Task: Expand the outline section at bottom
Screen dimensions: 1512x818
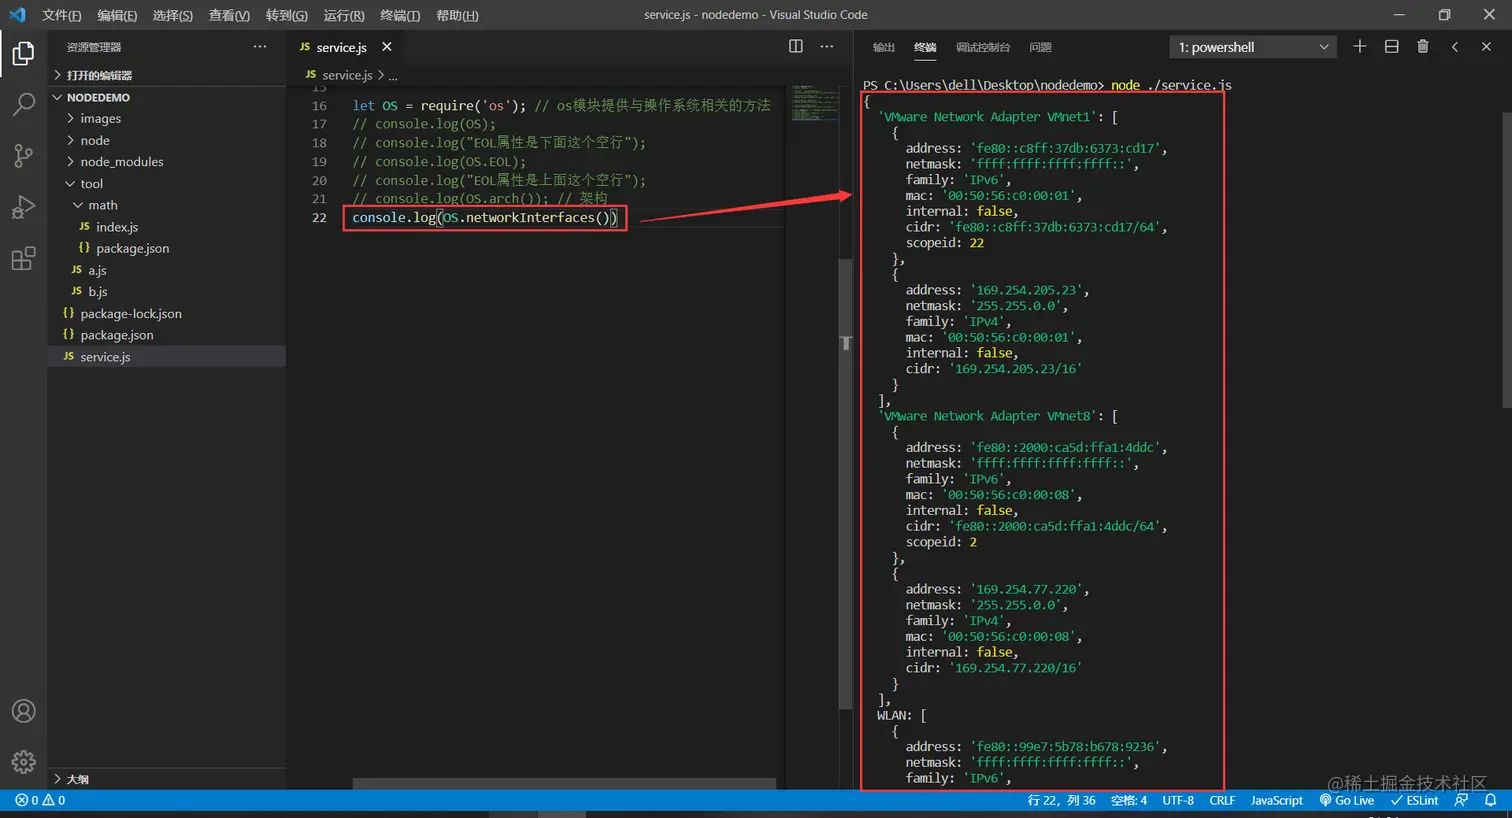Action: click(x=166, y=779)
